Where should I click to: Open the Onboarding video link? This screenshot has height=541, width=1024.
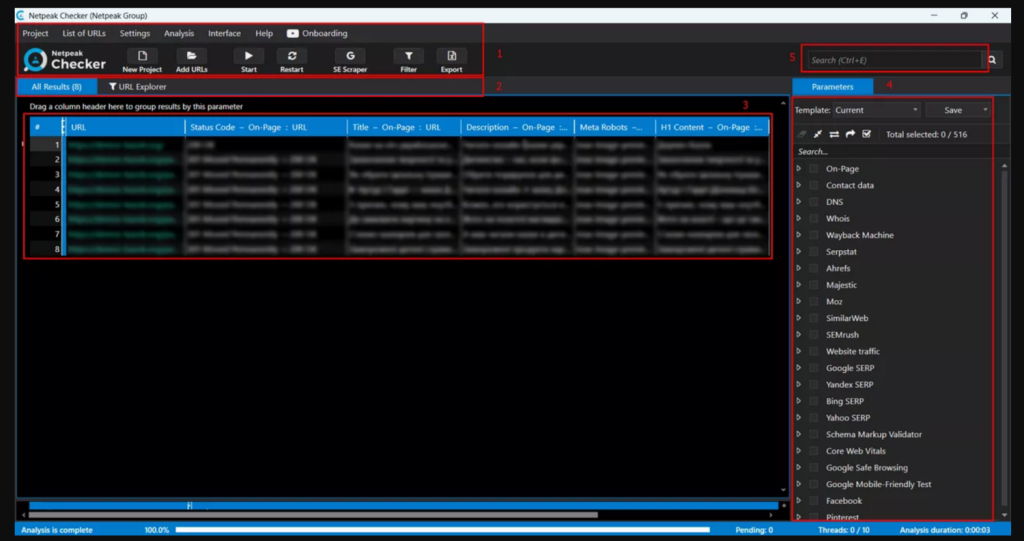tap(318, 33)
